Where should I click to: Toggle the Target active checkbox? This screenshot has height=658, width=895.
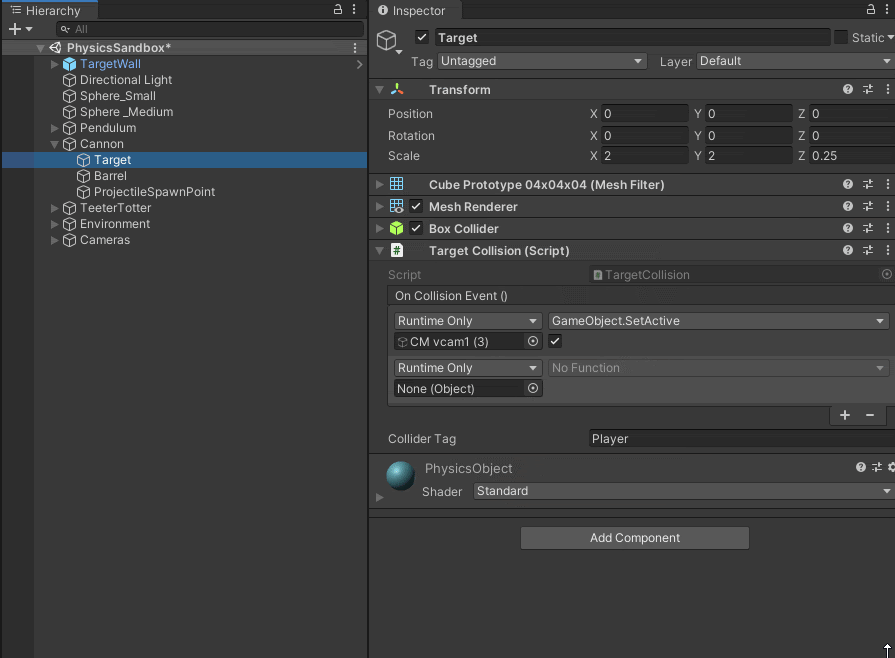[422, 38]
